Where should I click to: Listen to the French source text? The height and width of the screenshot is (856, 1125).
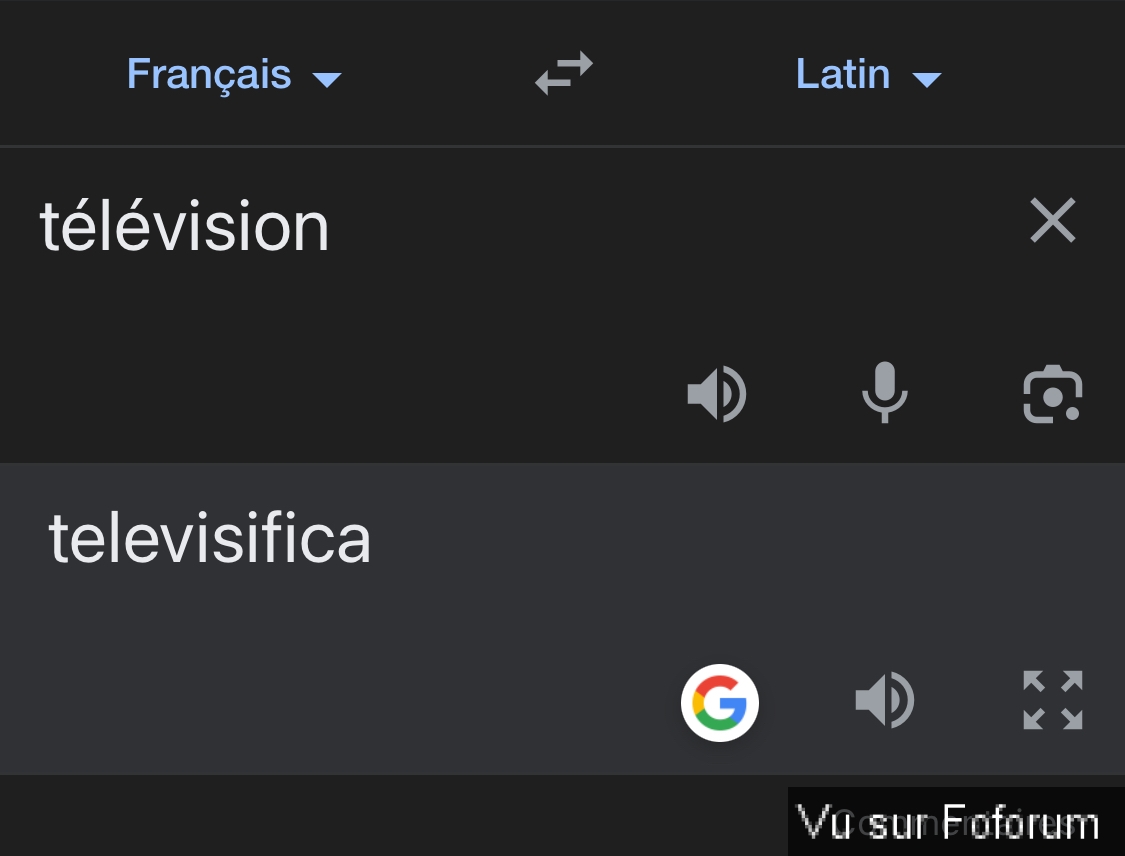click(717, 393)
